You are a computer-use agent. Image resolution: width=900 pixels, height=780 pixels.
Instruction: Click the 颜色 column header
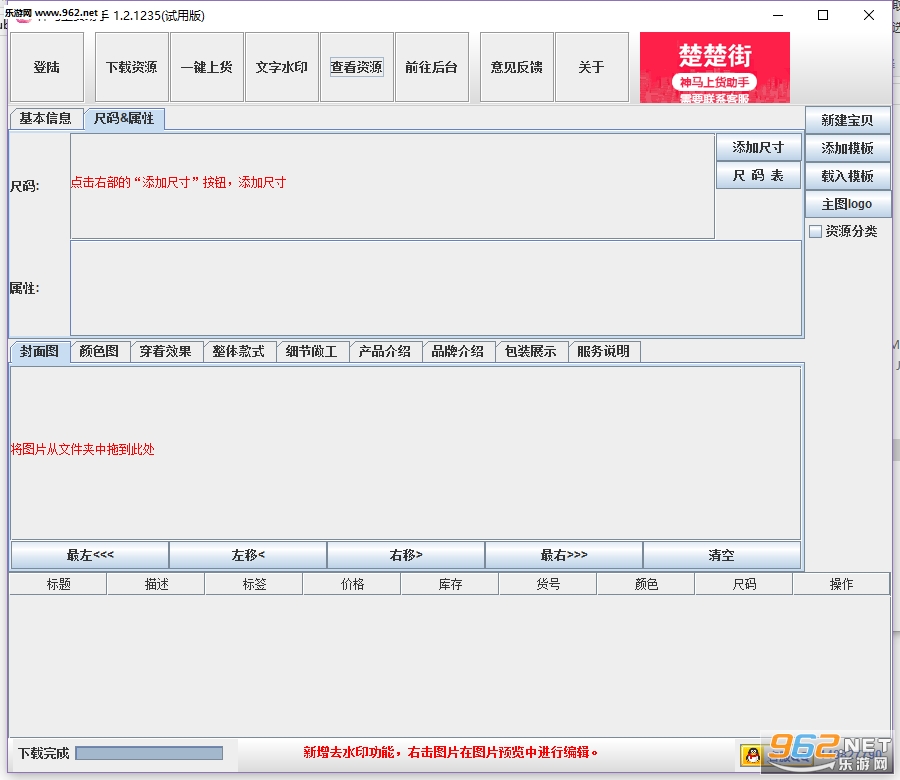click(x=646, y=584)
